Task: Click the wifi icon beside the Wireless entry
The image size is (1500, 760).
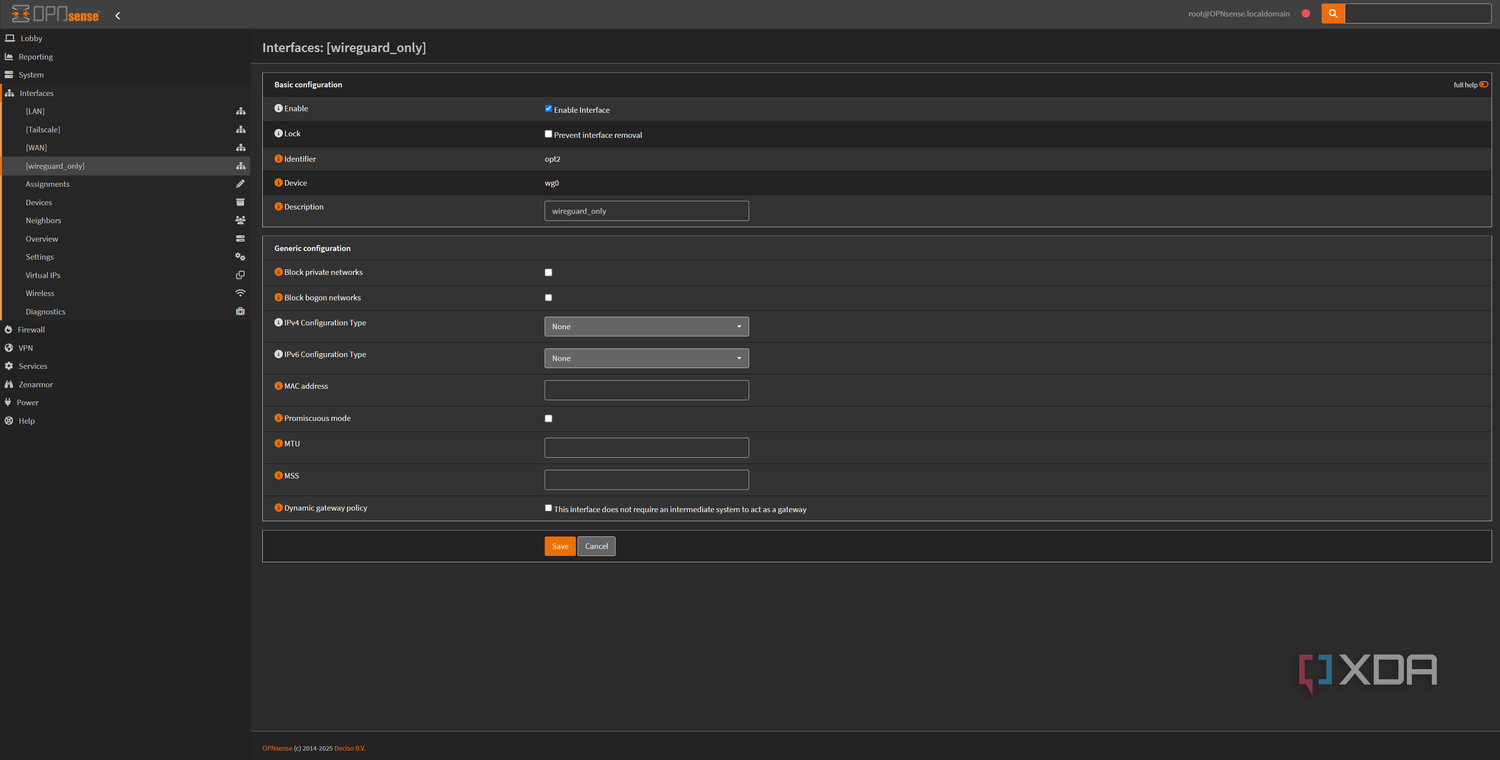Action: pos(240,293)
